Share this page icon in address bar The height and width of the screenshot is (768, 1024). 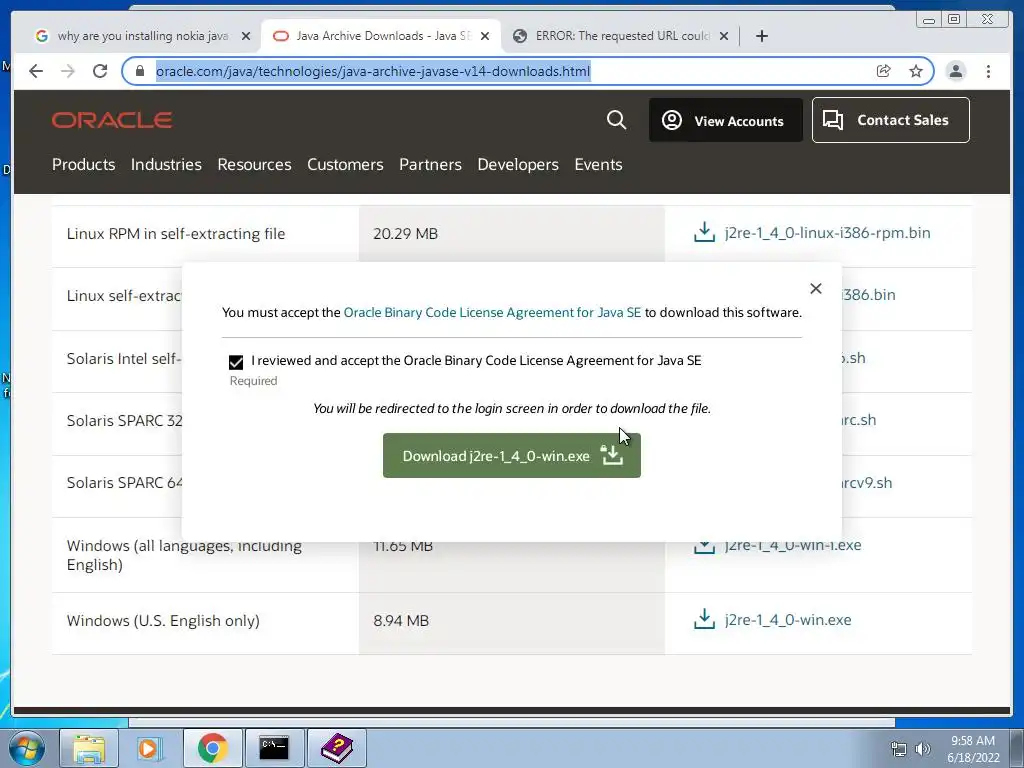(883, 71)
